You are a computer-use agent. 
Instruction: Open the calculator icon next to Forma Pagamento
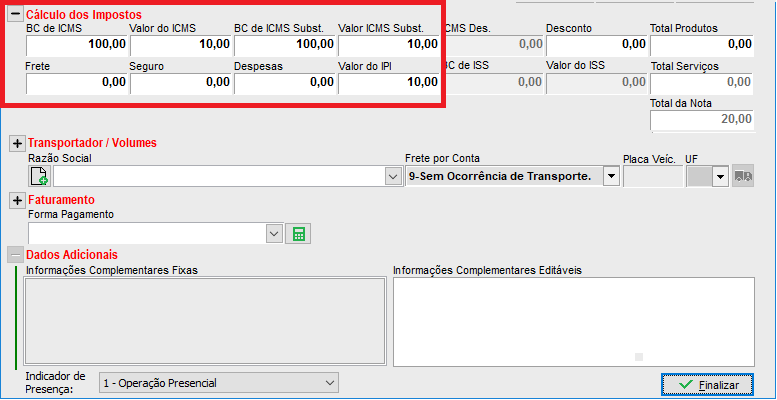[297, 233]
